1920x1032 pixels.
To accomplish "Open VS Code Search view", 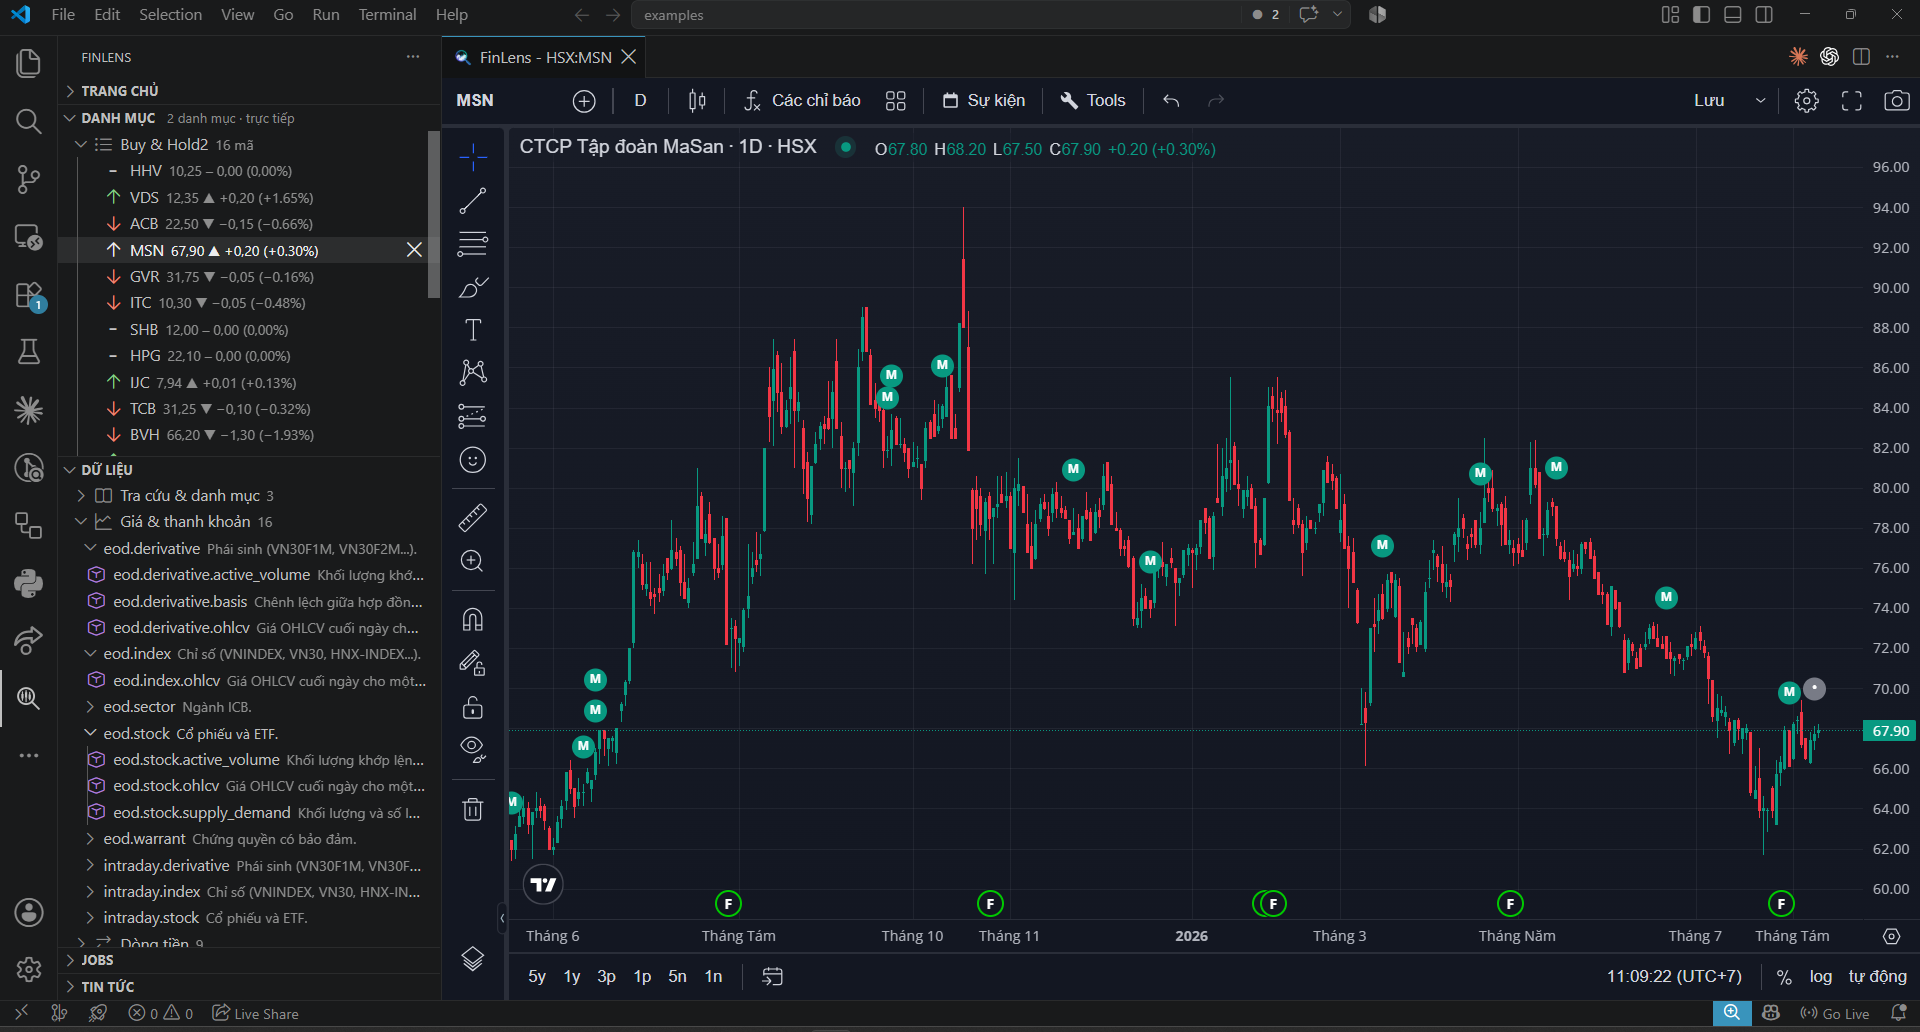I will coord(29,122).
